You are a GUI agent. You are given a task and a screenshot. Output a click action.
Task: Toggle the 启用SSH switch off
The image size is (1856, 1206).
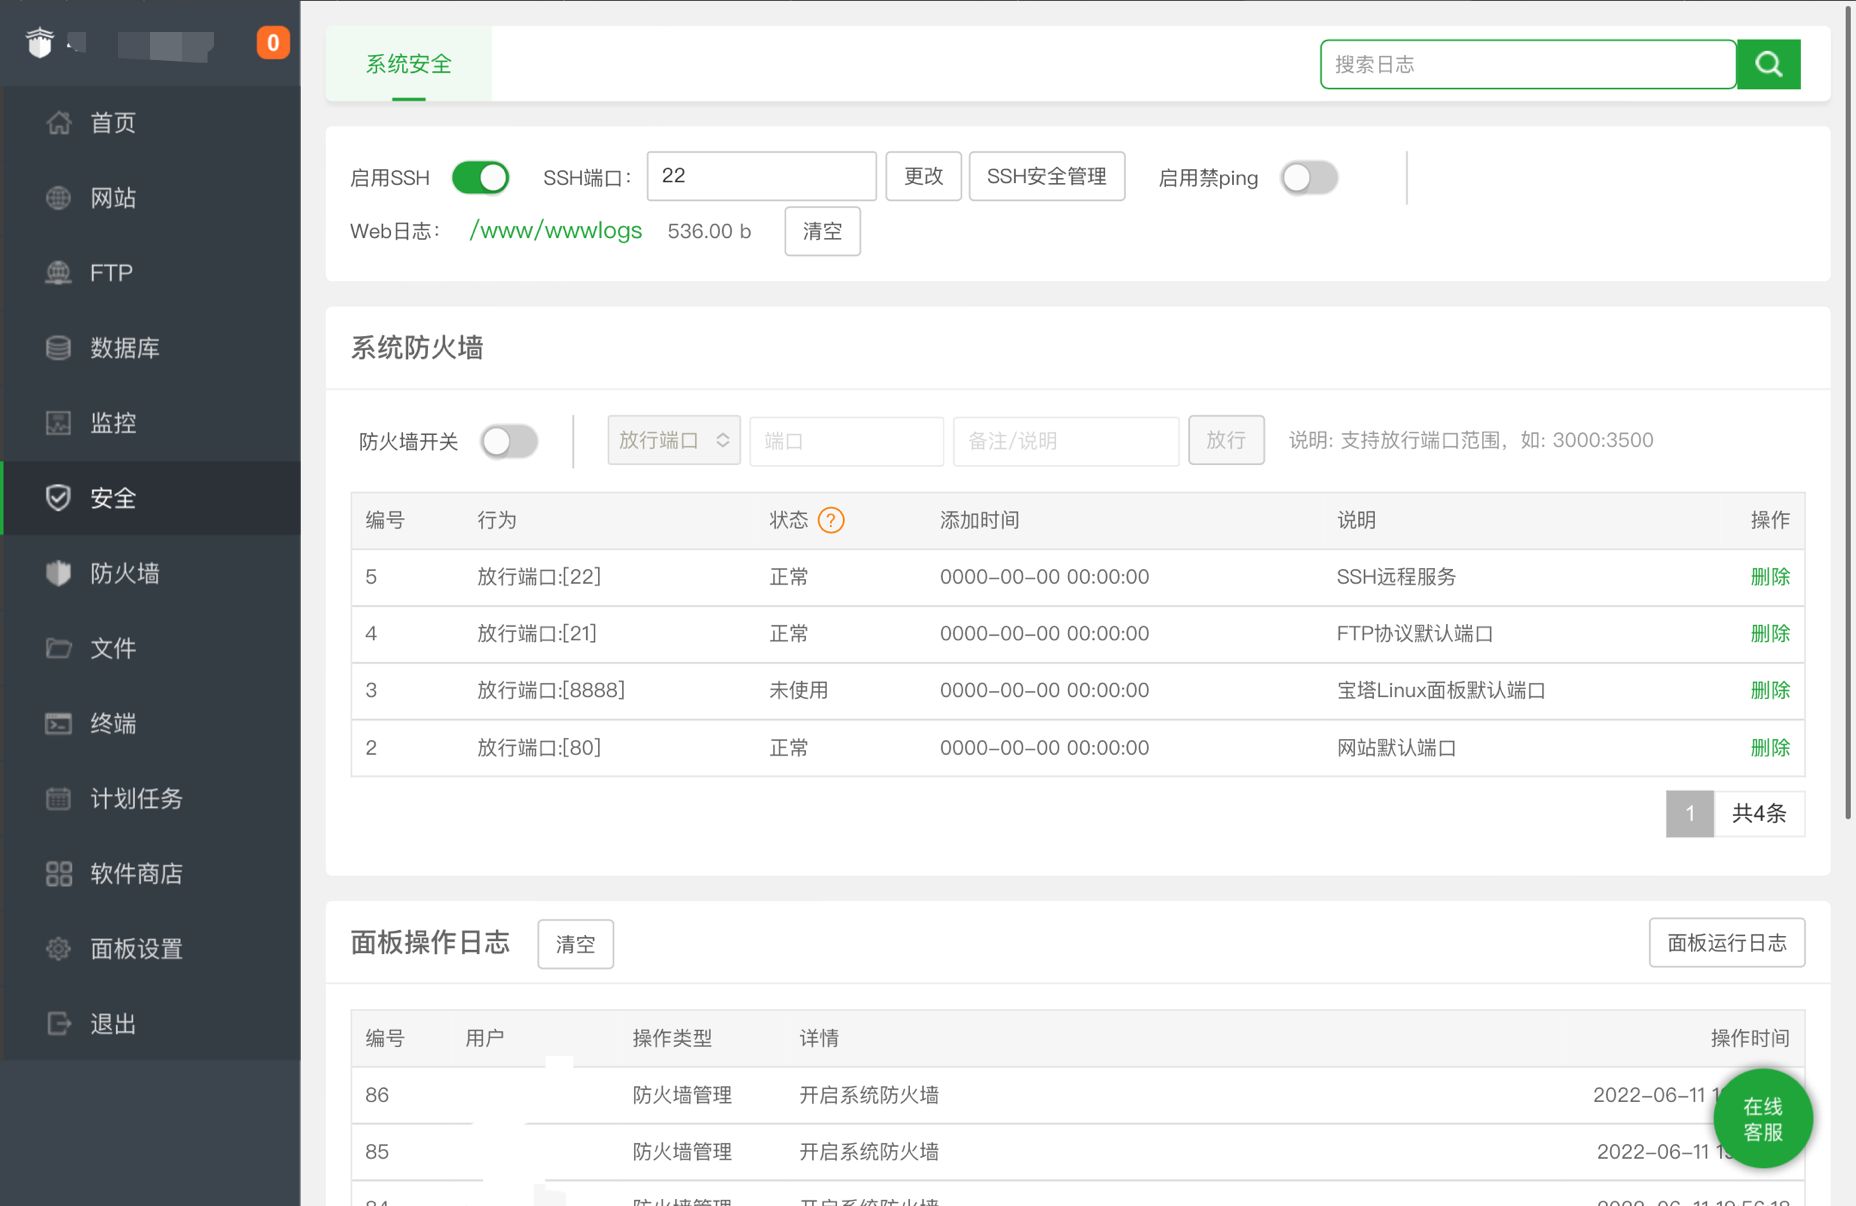pyautogui.click(x=480, y=178)
